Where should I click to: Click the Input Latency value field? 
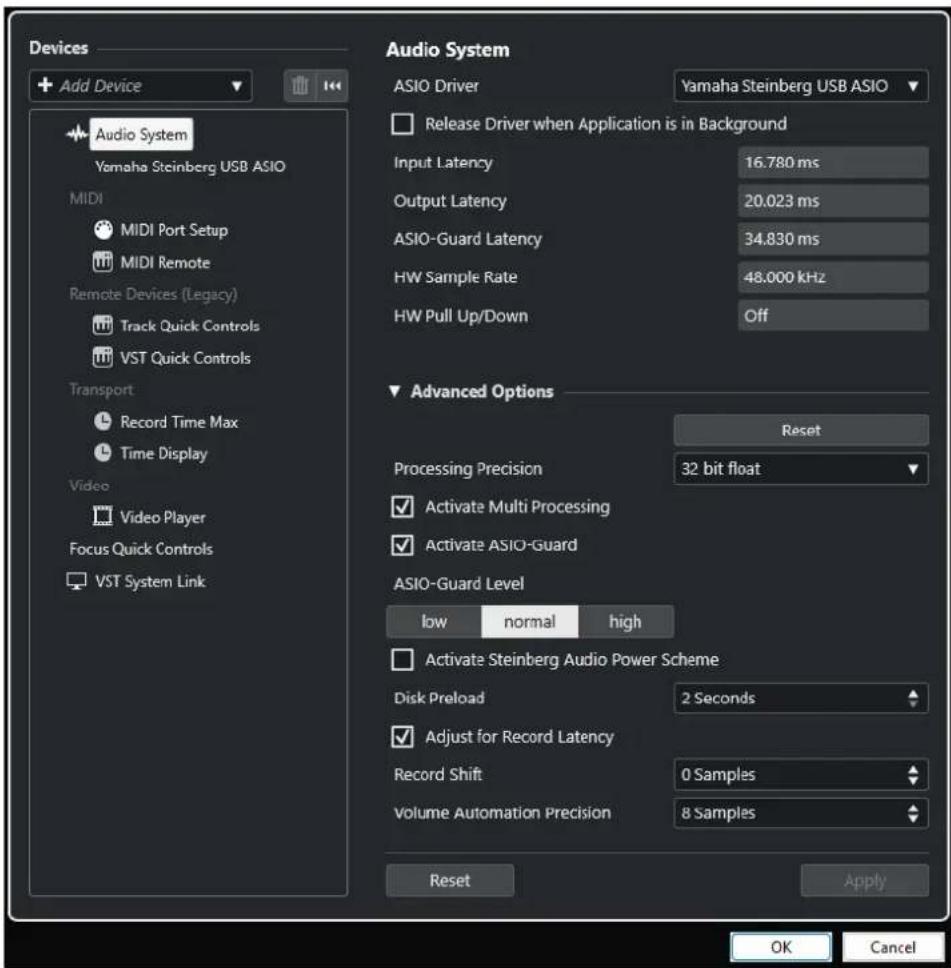tap(832, 162)
